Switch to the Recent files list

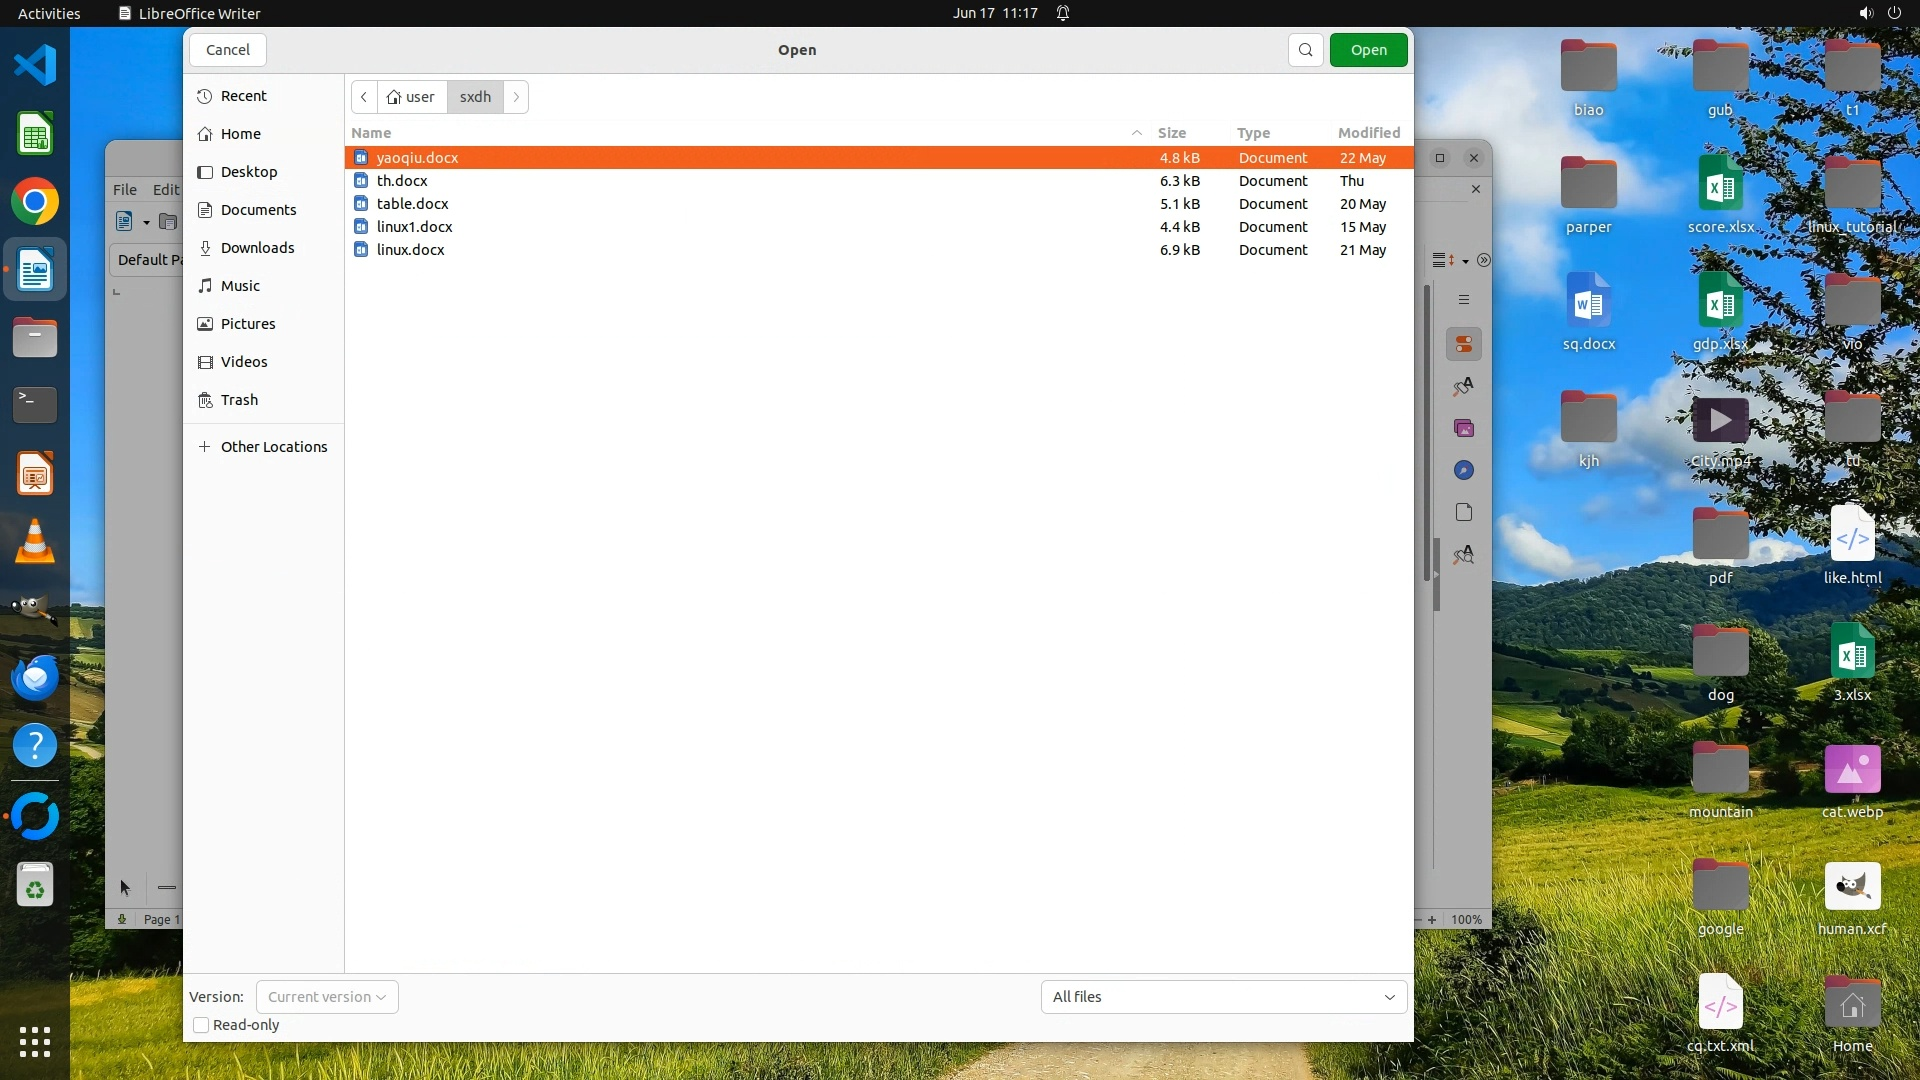click(x=243, y=96)
